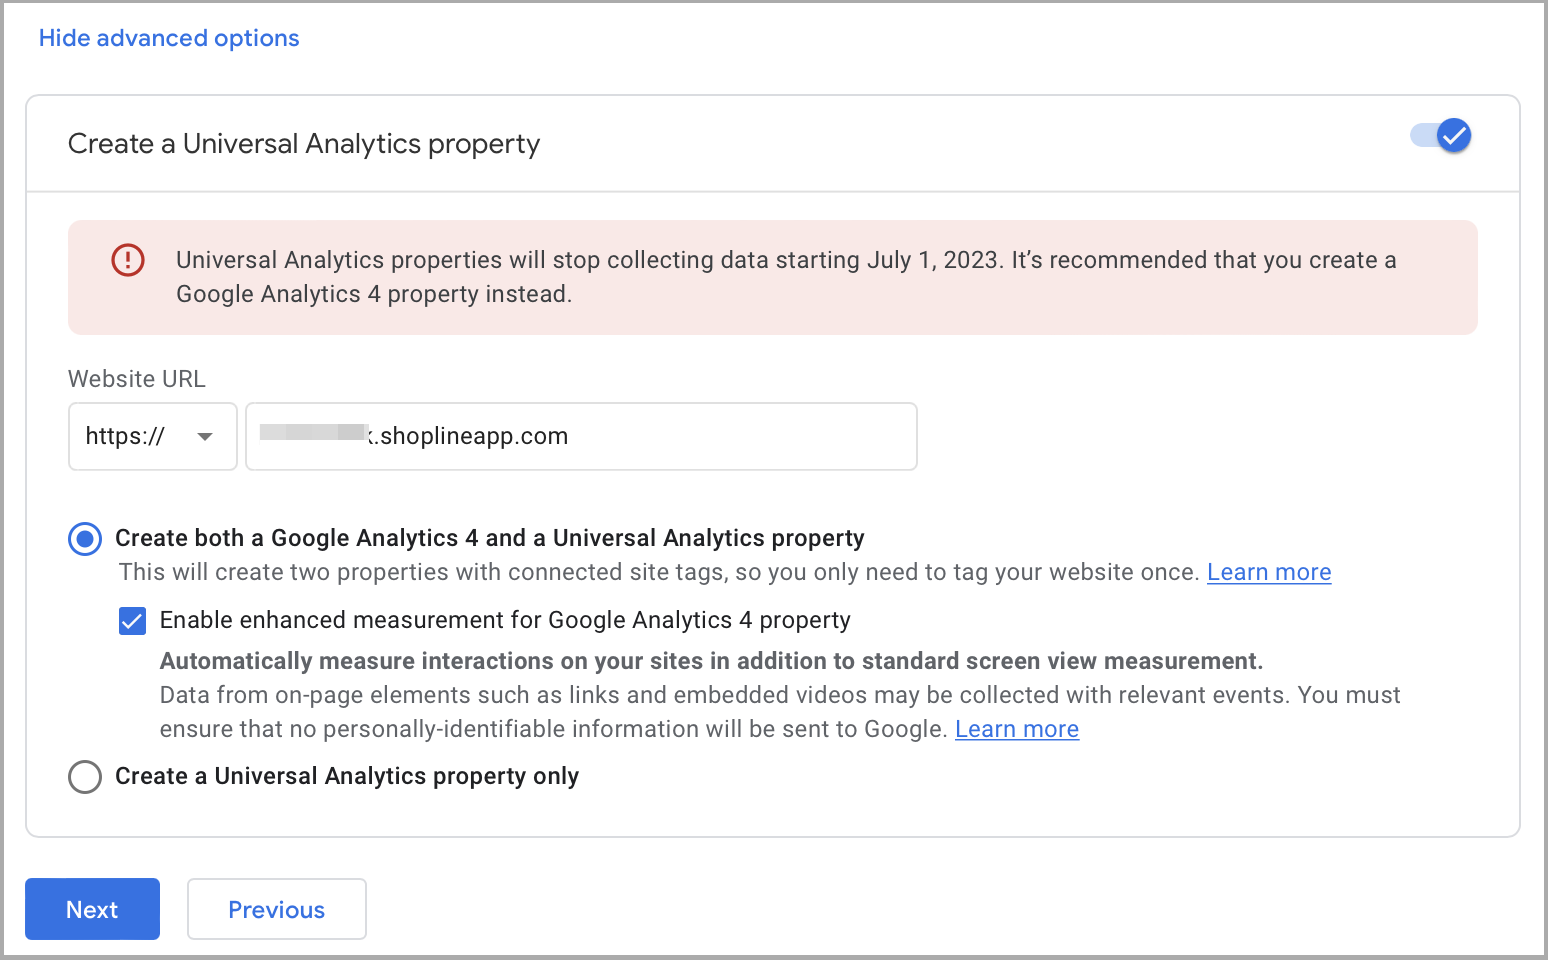The width and height of the screenshot is (1548, 960).
Task: Click the Next button
Action: [x=92, y=909]
